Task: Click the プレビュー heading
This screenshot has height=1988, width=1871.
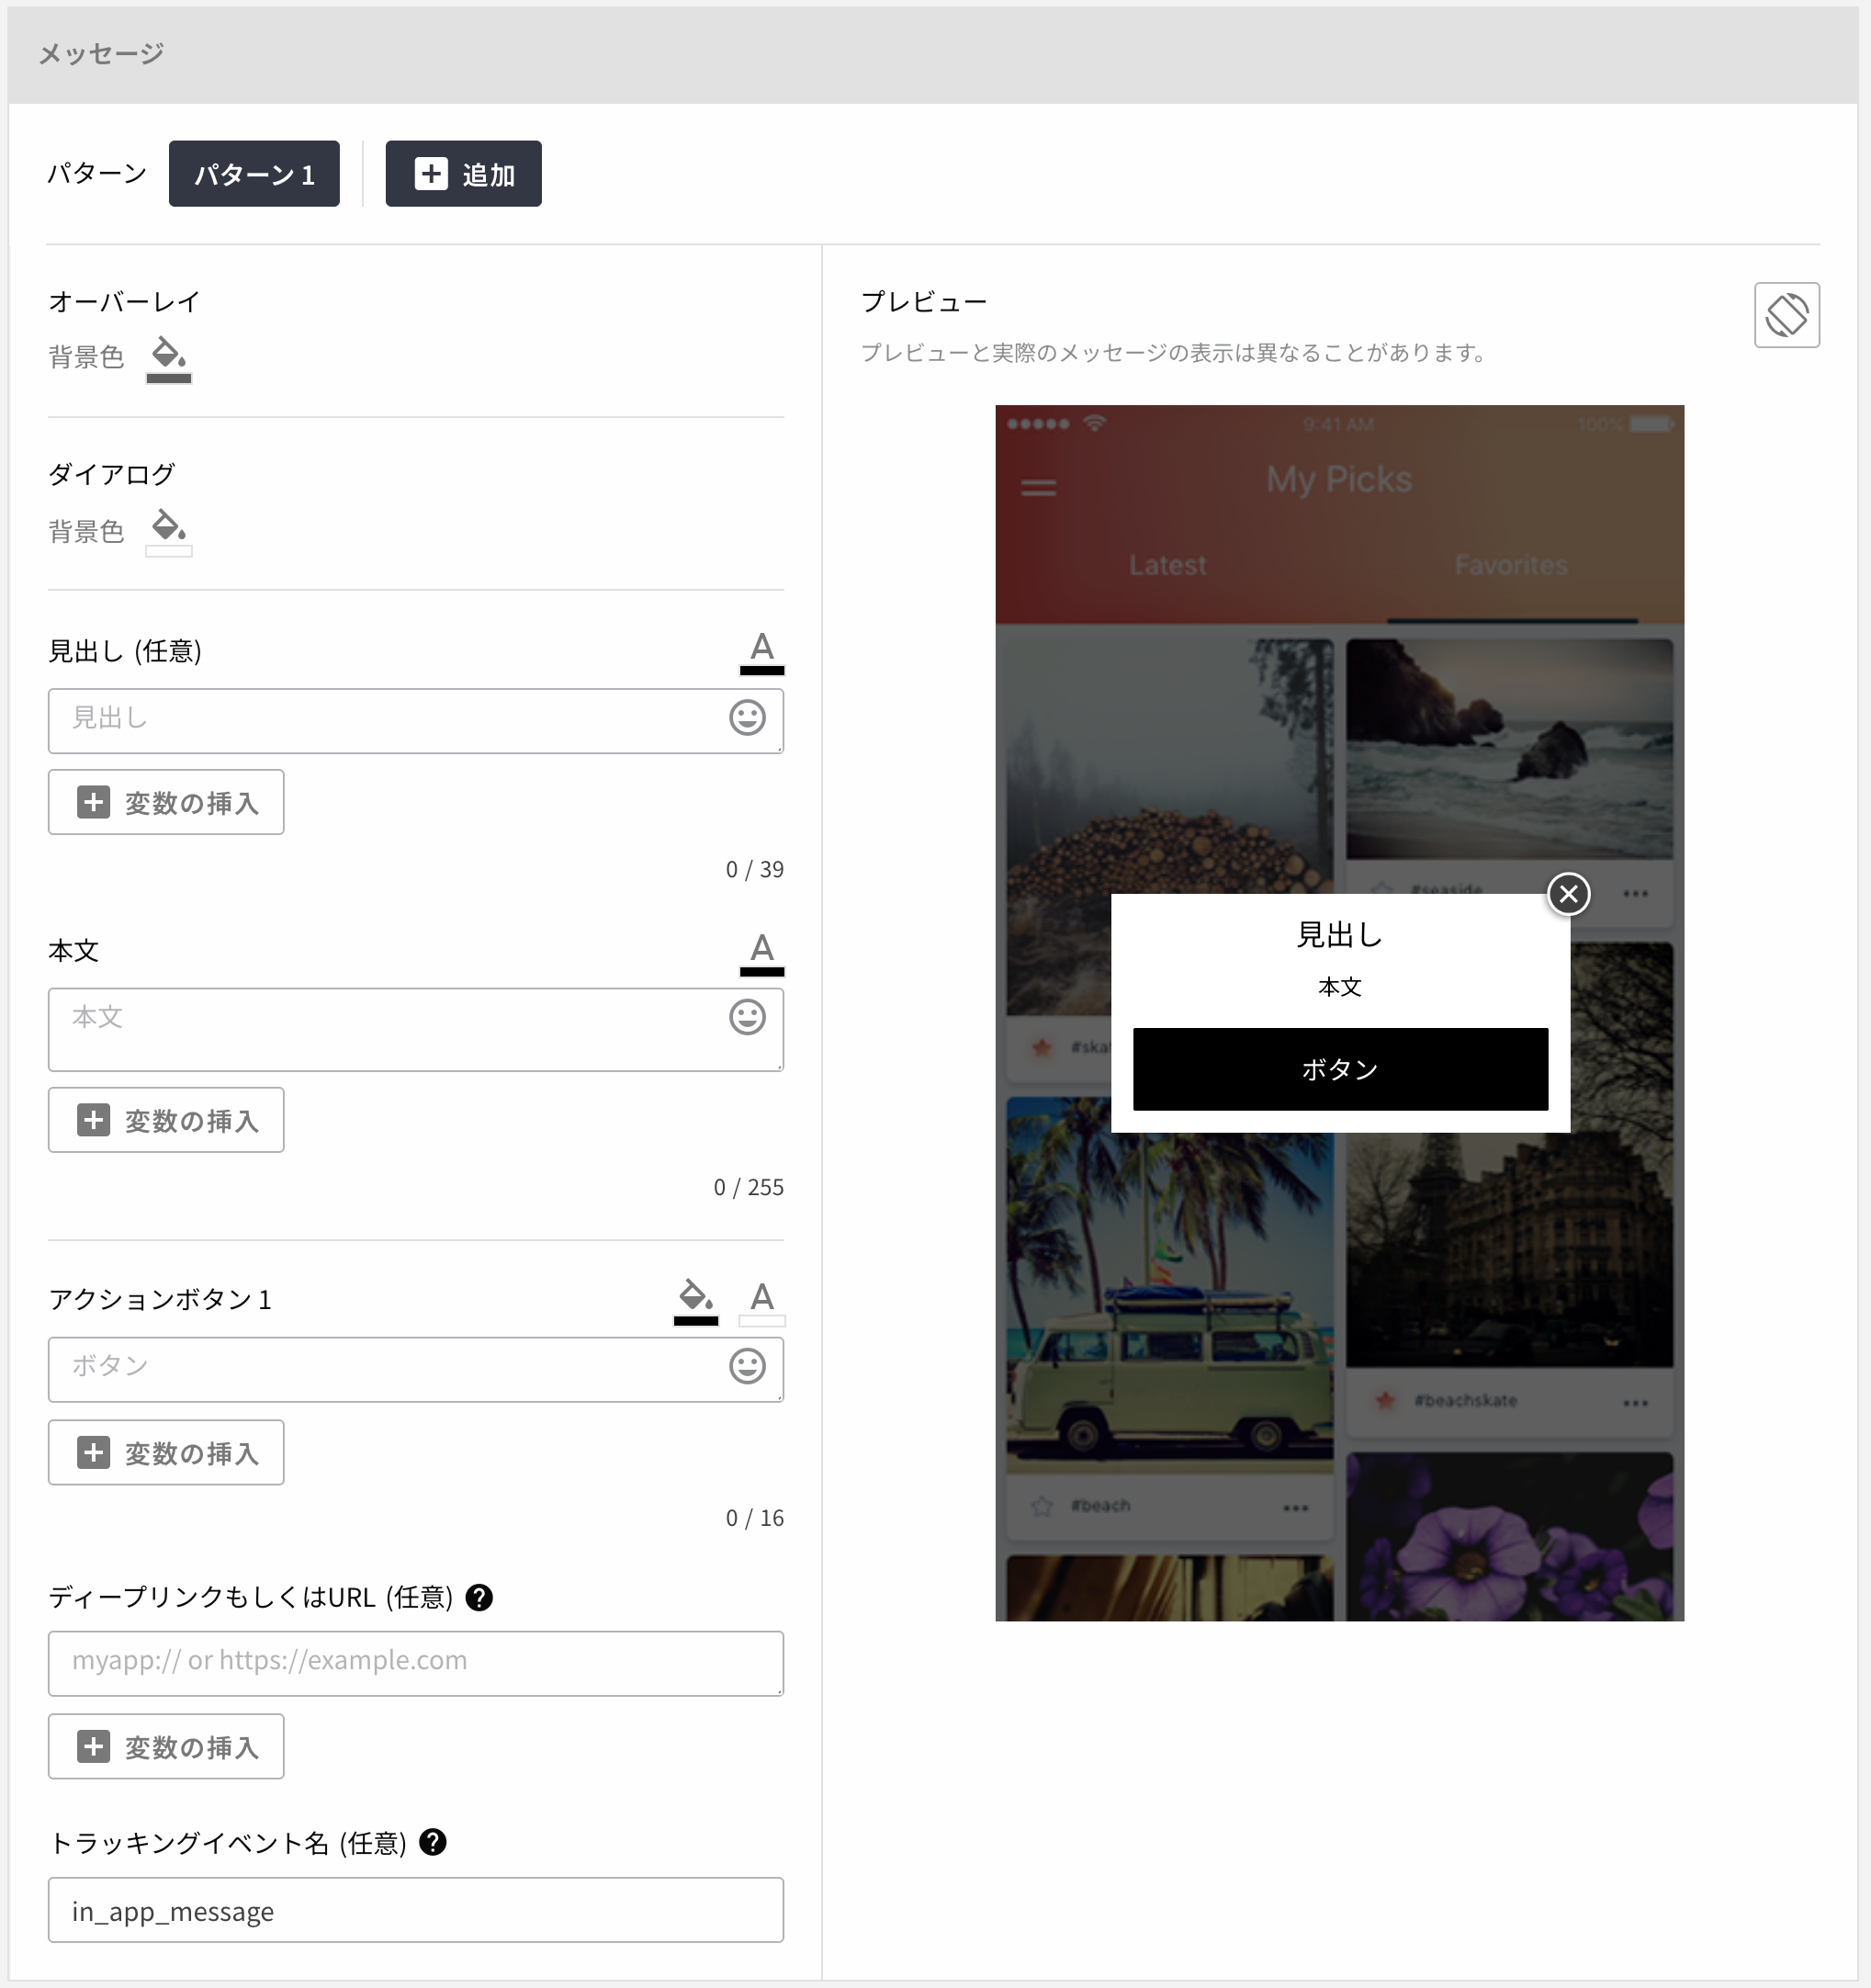Action: (x=924, y=302)
